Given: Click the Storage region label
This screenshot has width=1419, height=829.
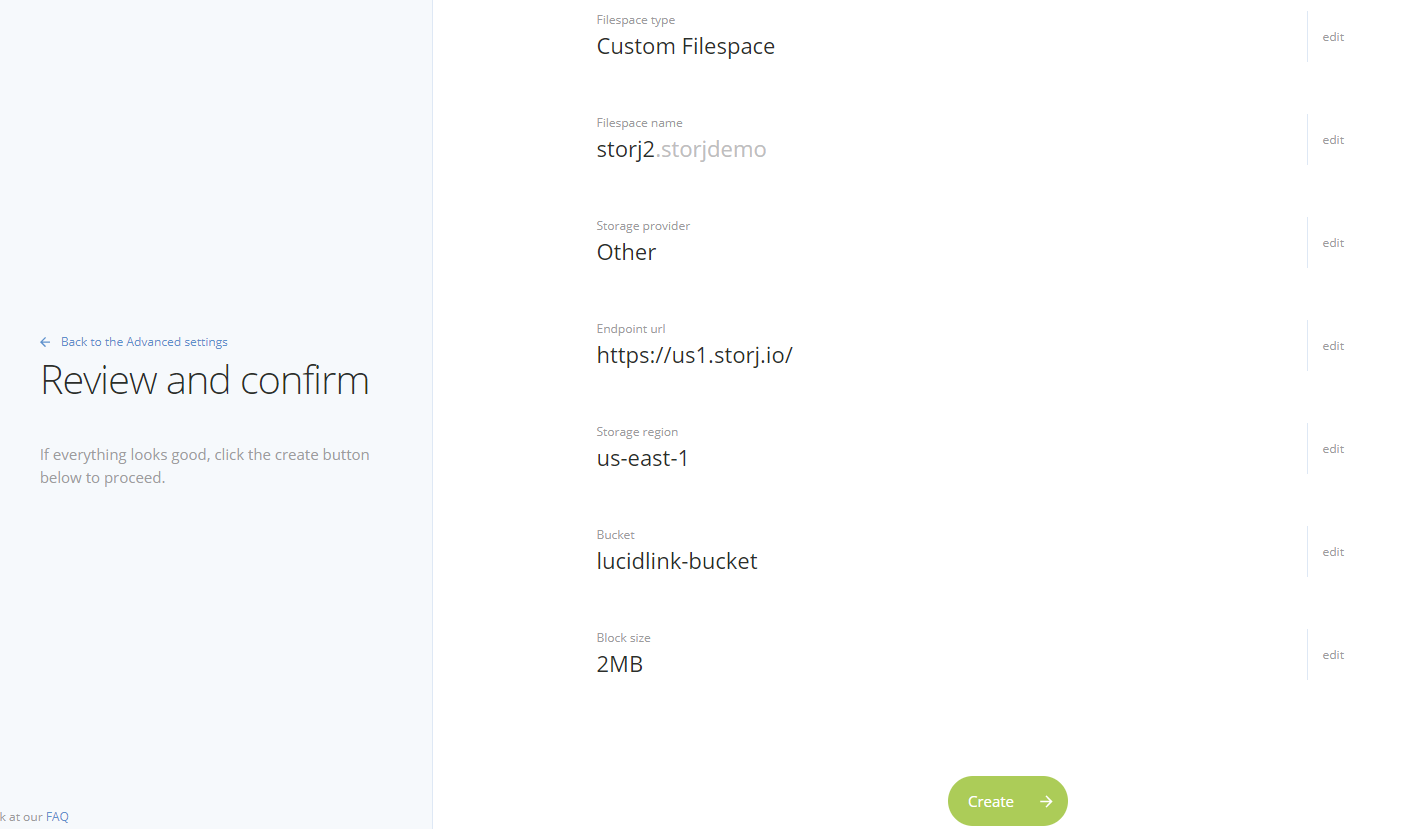Looking at the screenshot, I should (x=637, y=432).
